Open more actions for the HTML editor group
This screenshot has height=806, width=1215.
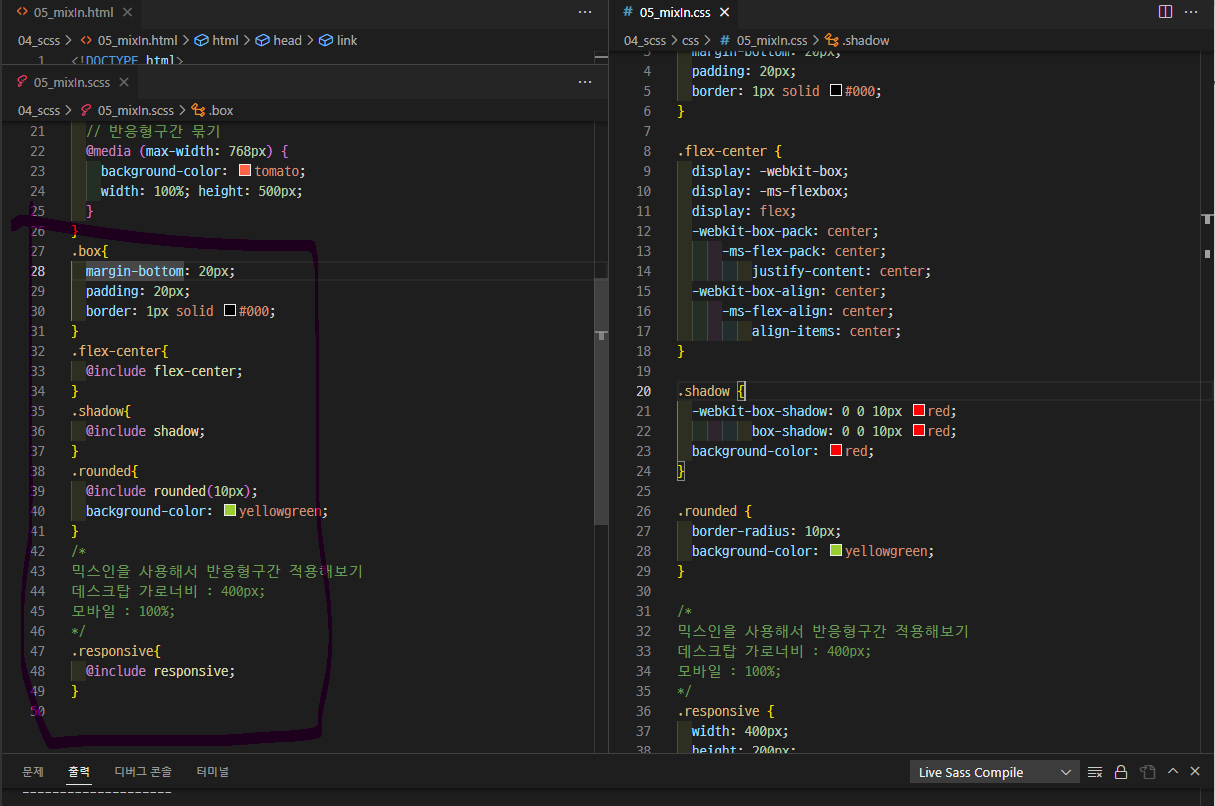[585, 12]
